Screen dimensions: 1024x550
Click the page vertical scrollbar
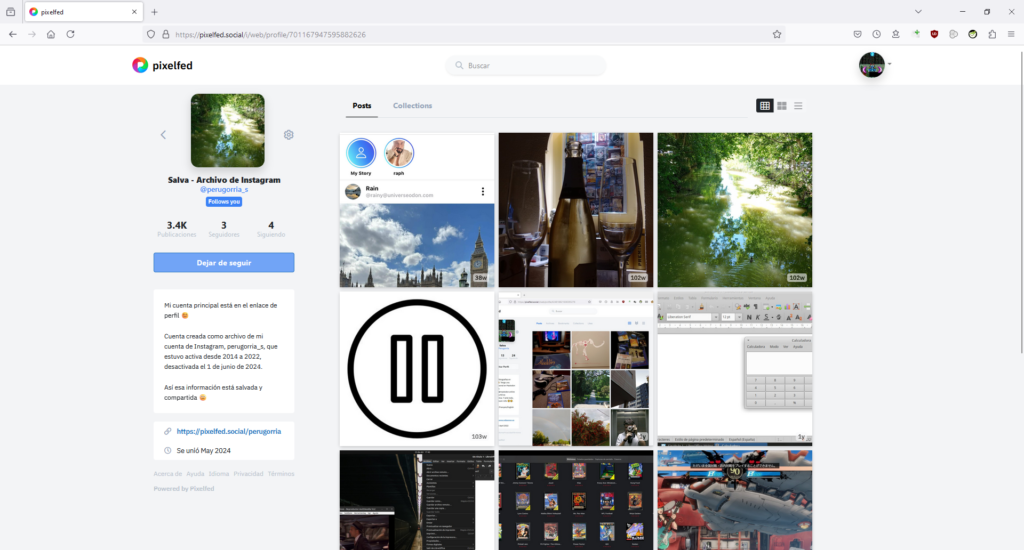[1021, 202]
